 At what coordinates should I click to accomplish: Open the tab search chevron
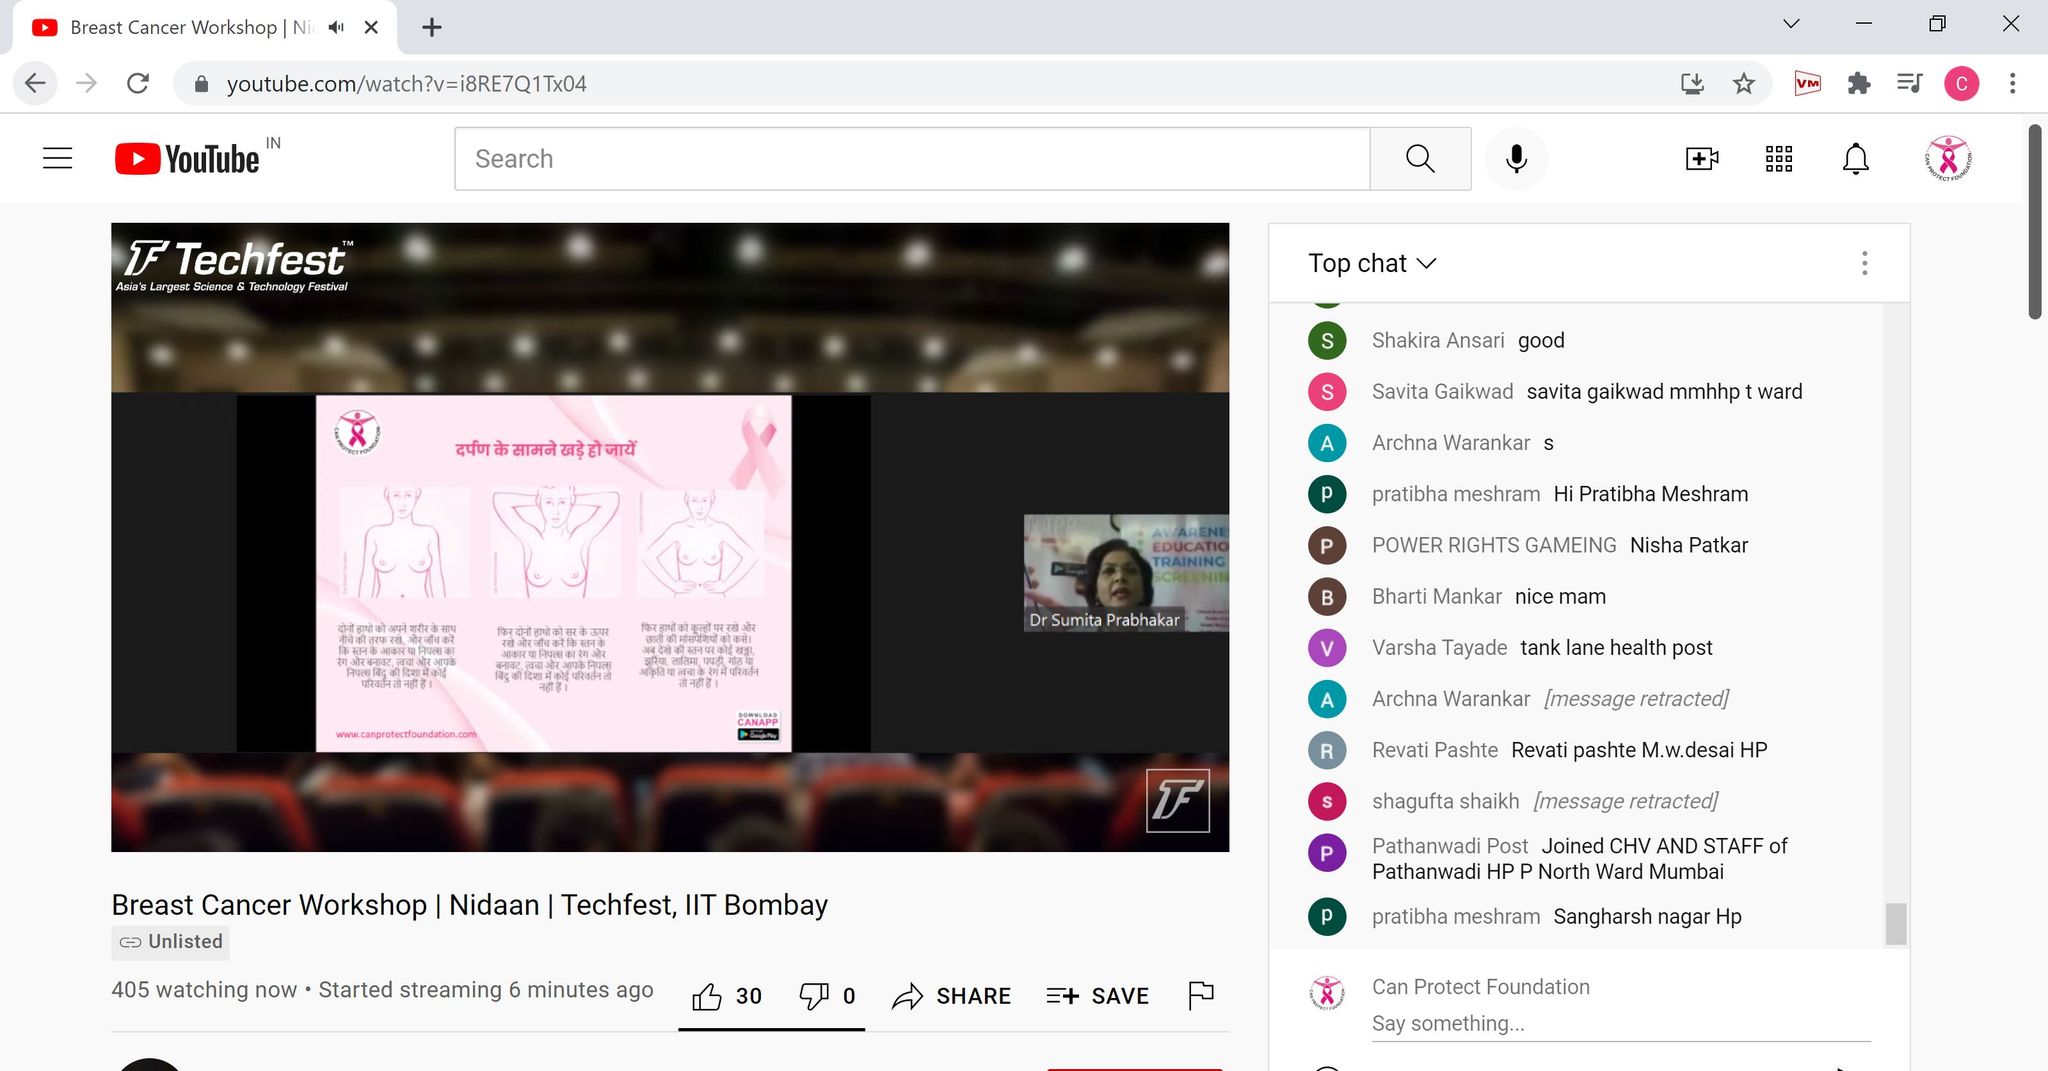pos(1791,23)
